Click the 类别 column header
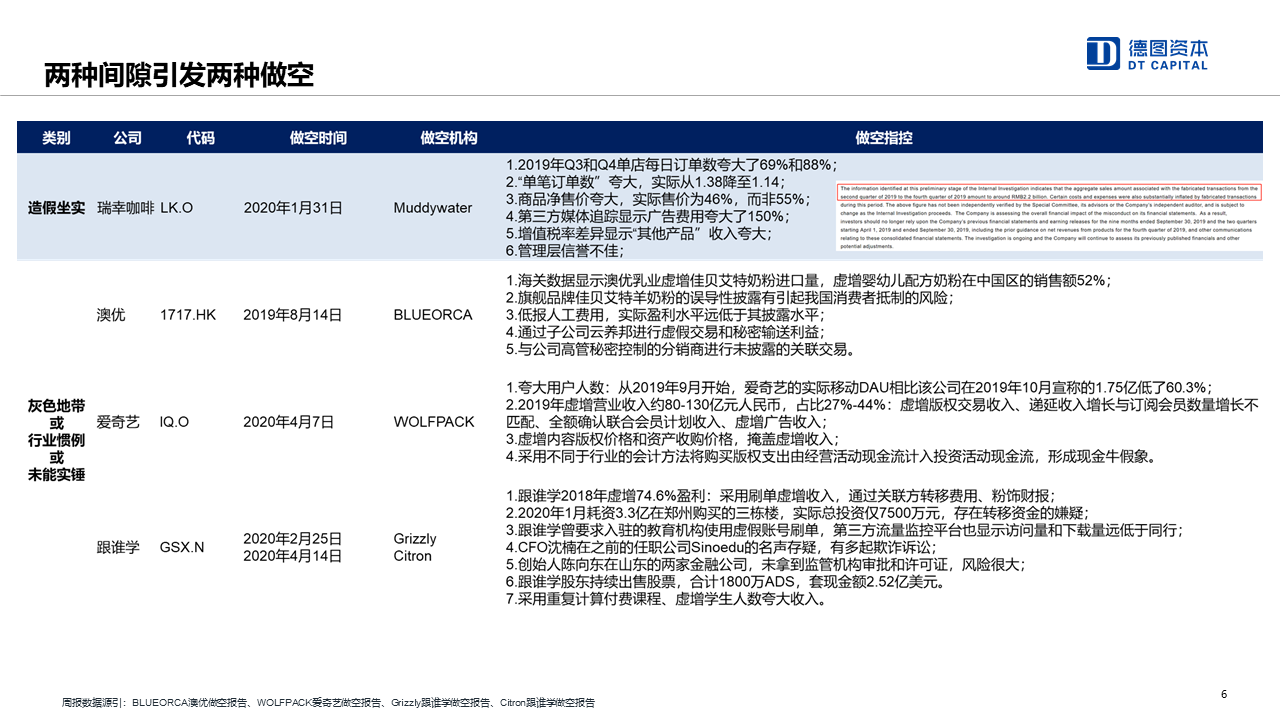 56,138
